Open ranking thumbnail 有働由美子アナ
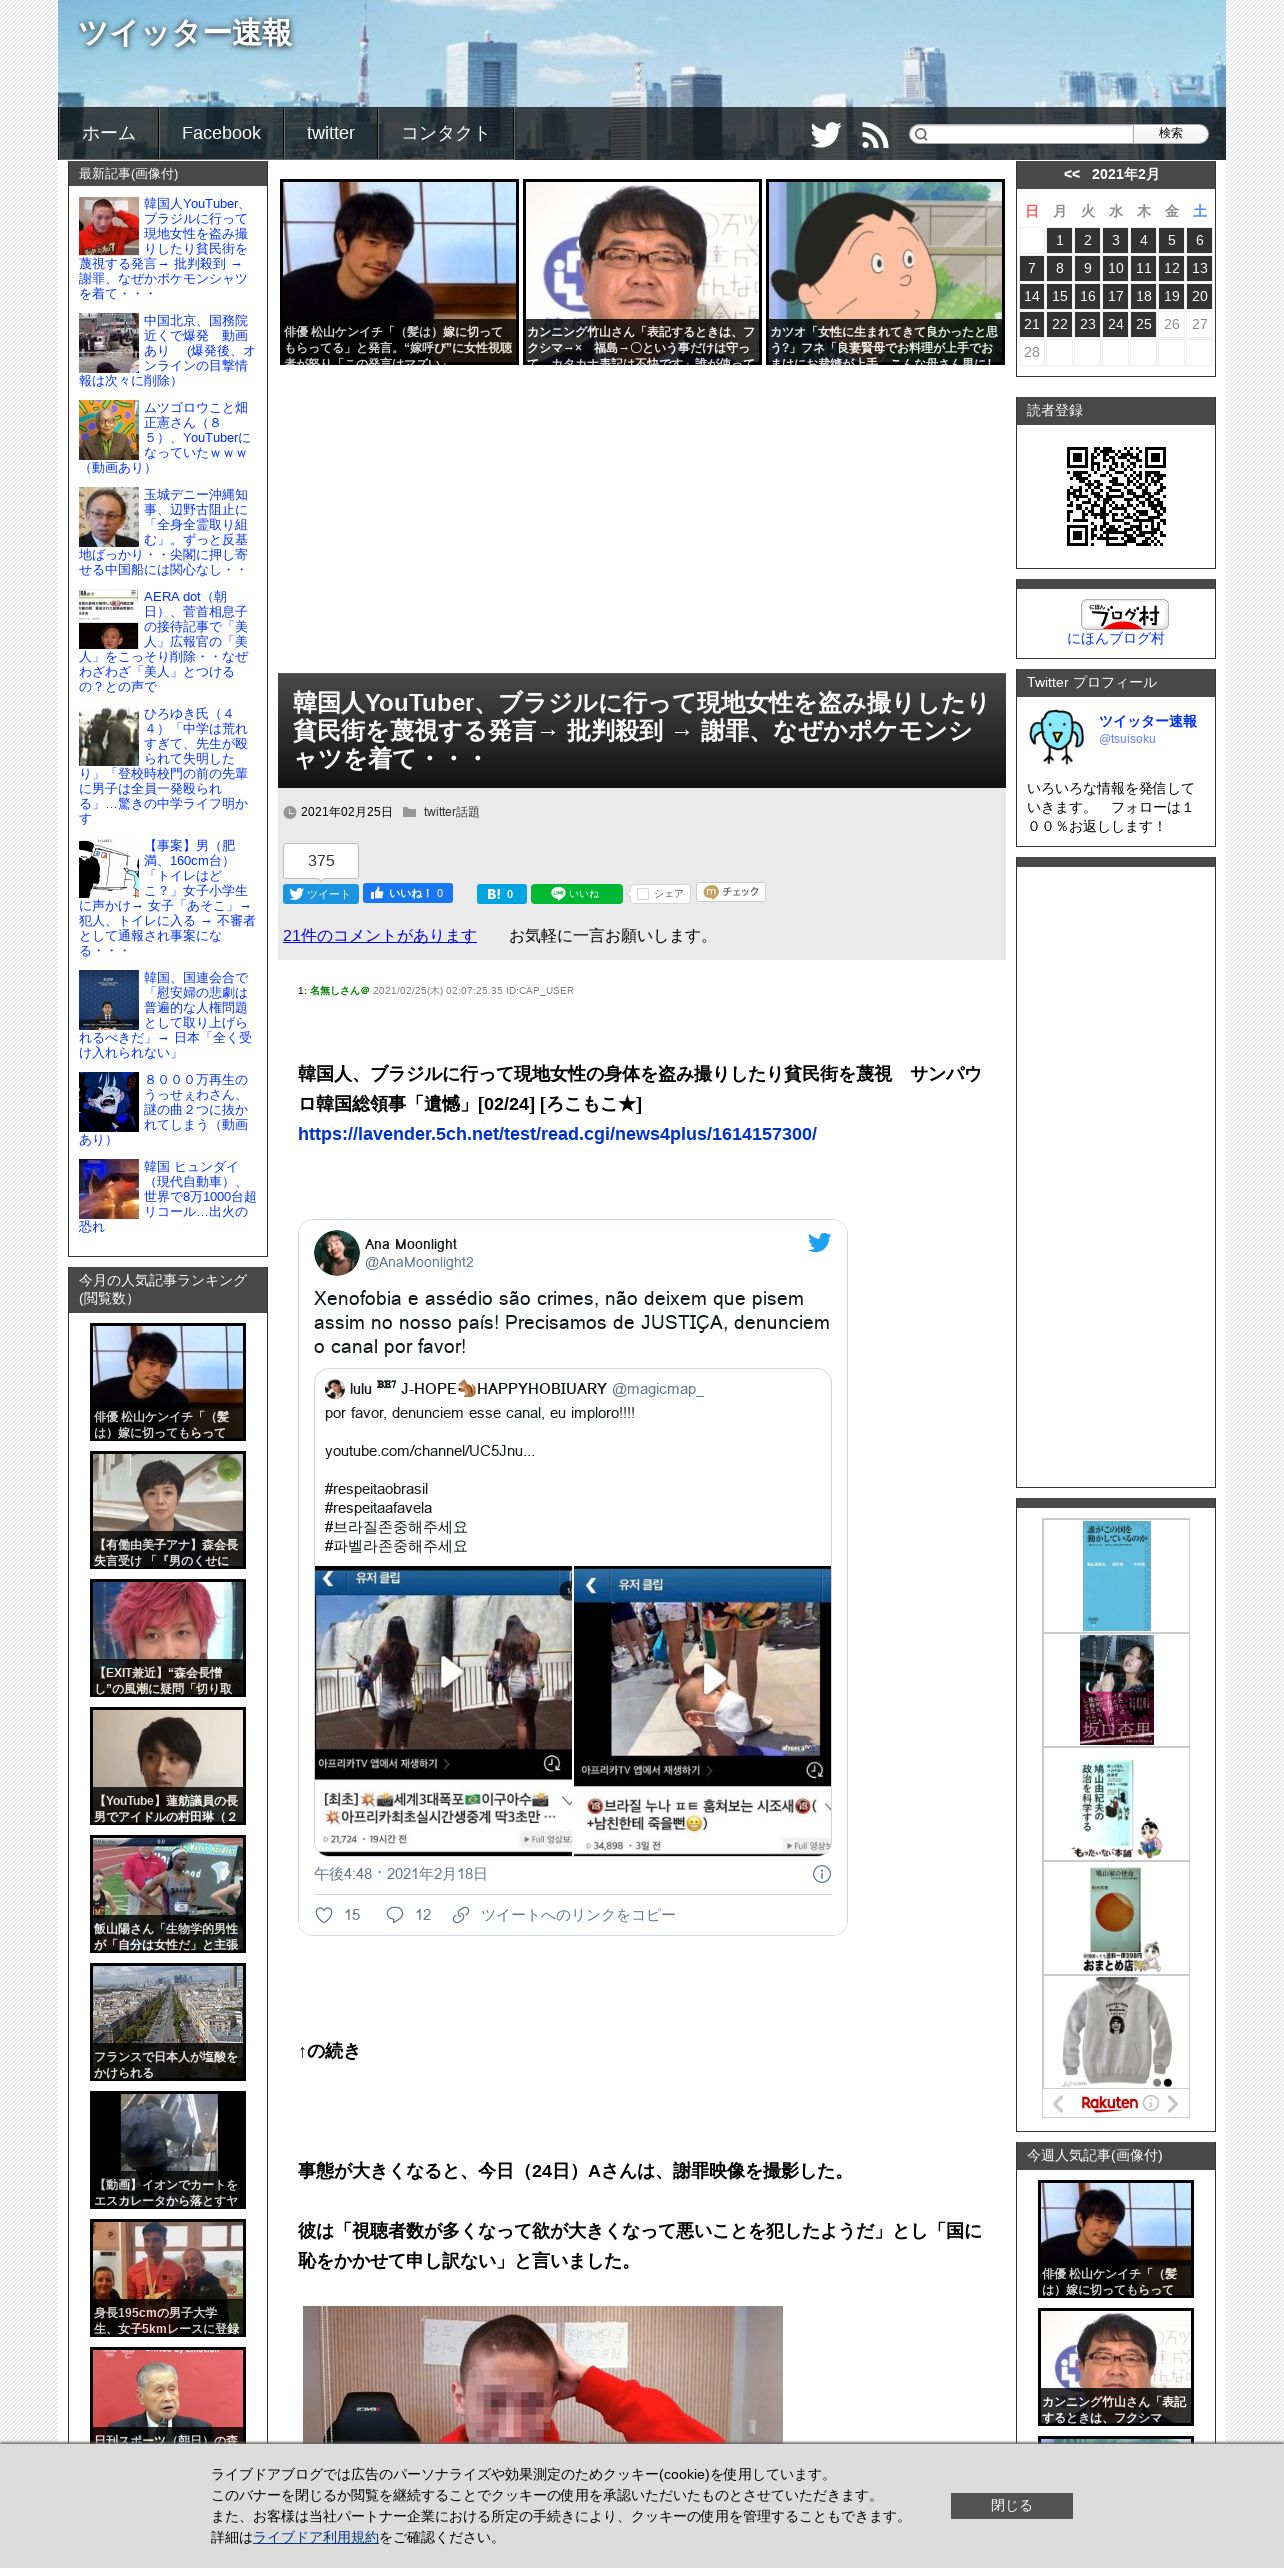This screenshot has width=1284, height=2568. (x=168, y=1510)
